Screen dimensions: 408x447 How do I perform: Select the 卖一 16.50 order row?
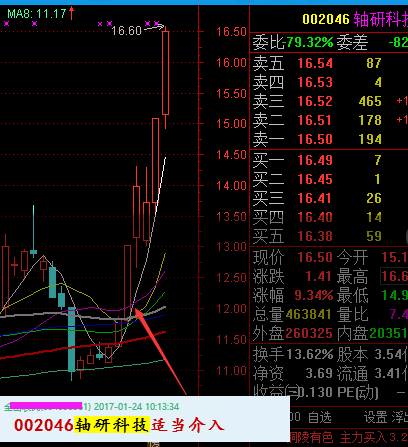(329, 139)
